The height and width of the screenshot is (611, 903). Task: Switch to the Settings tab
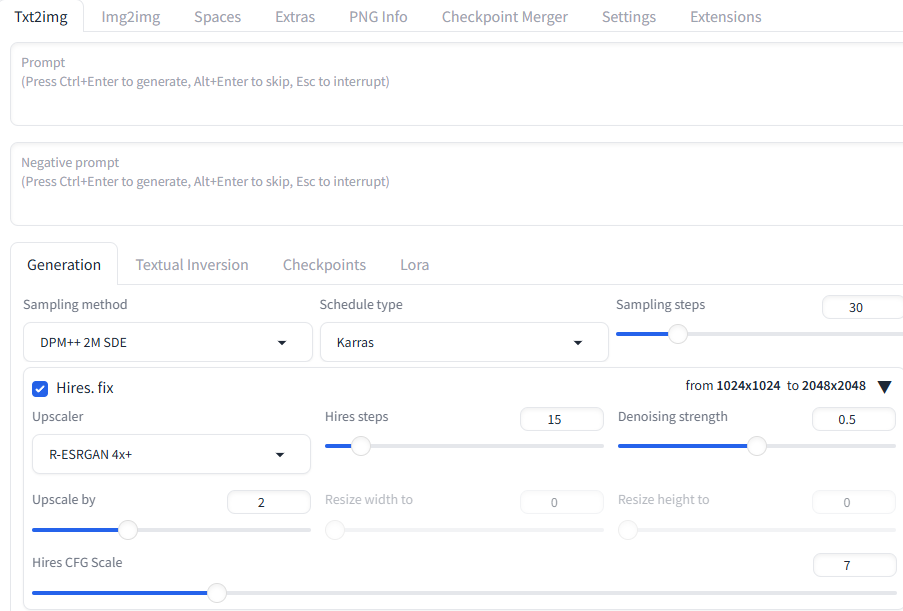[x=629, y=17]
